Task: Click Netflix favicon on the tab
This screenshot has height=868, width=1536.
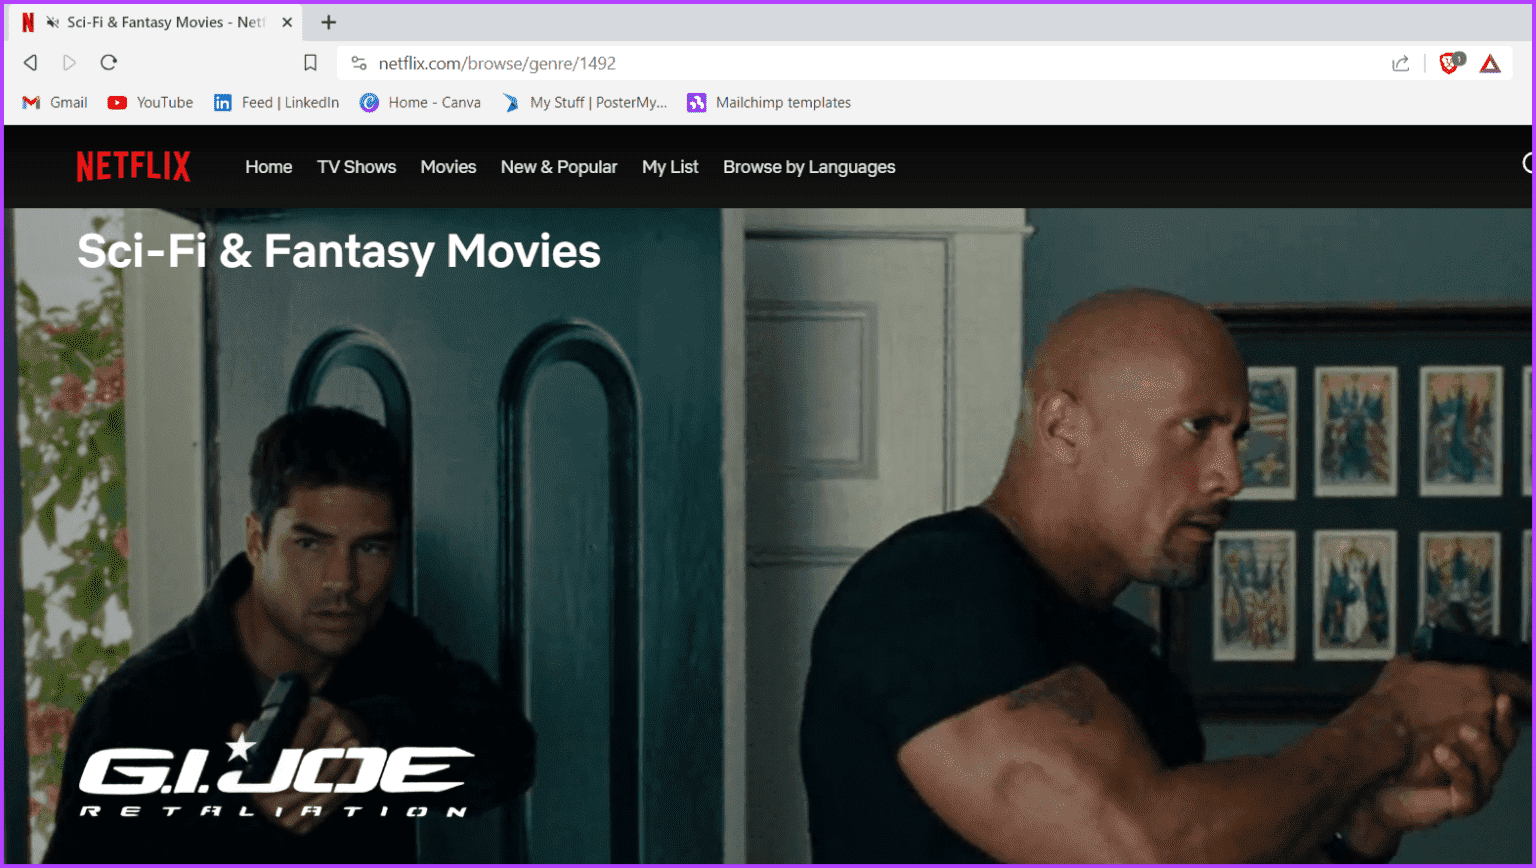Action: pos(28,22)
